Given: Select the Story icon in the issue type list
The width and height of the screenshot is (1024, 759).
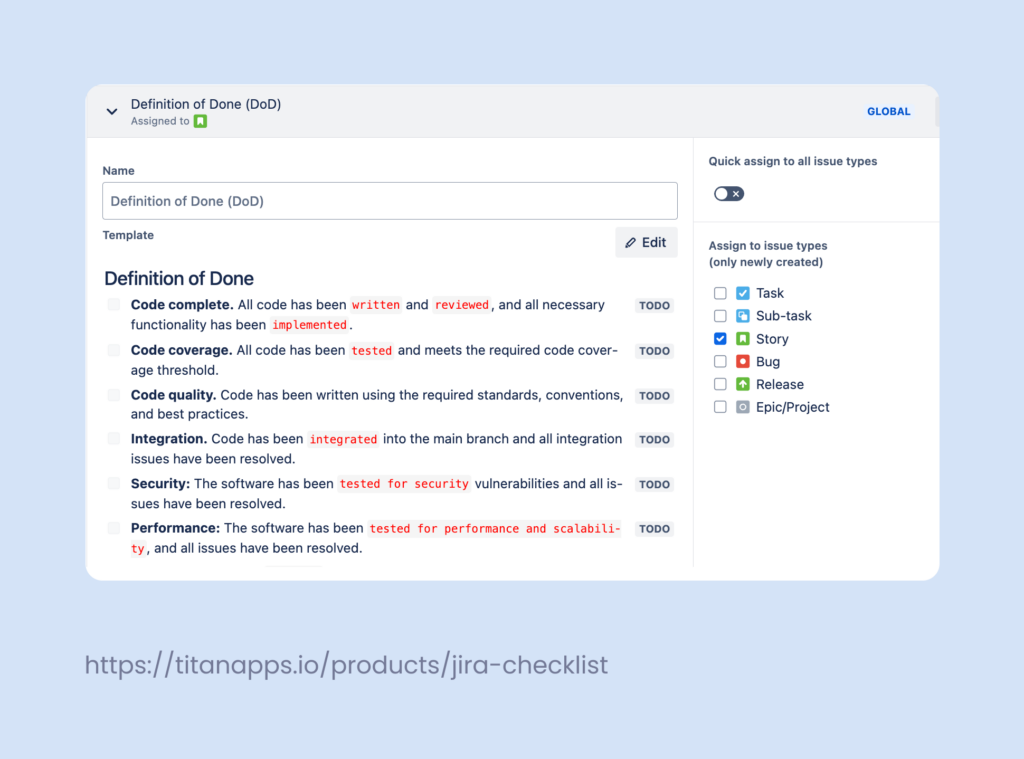Looking at the screenshot, I should tap(743, 338).
